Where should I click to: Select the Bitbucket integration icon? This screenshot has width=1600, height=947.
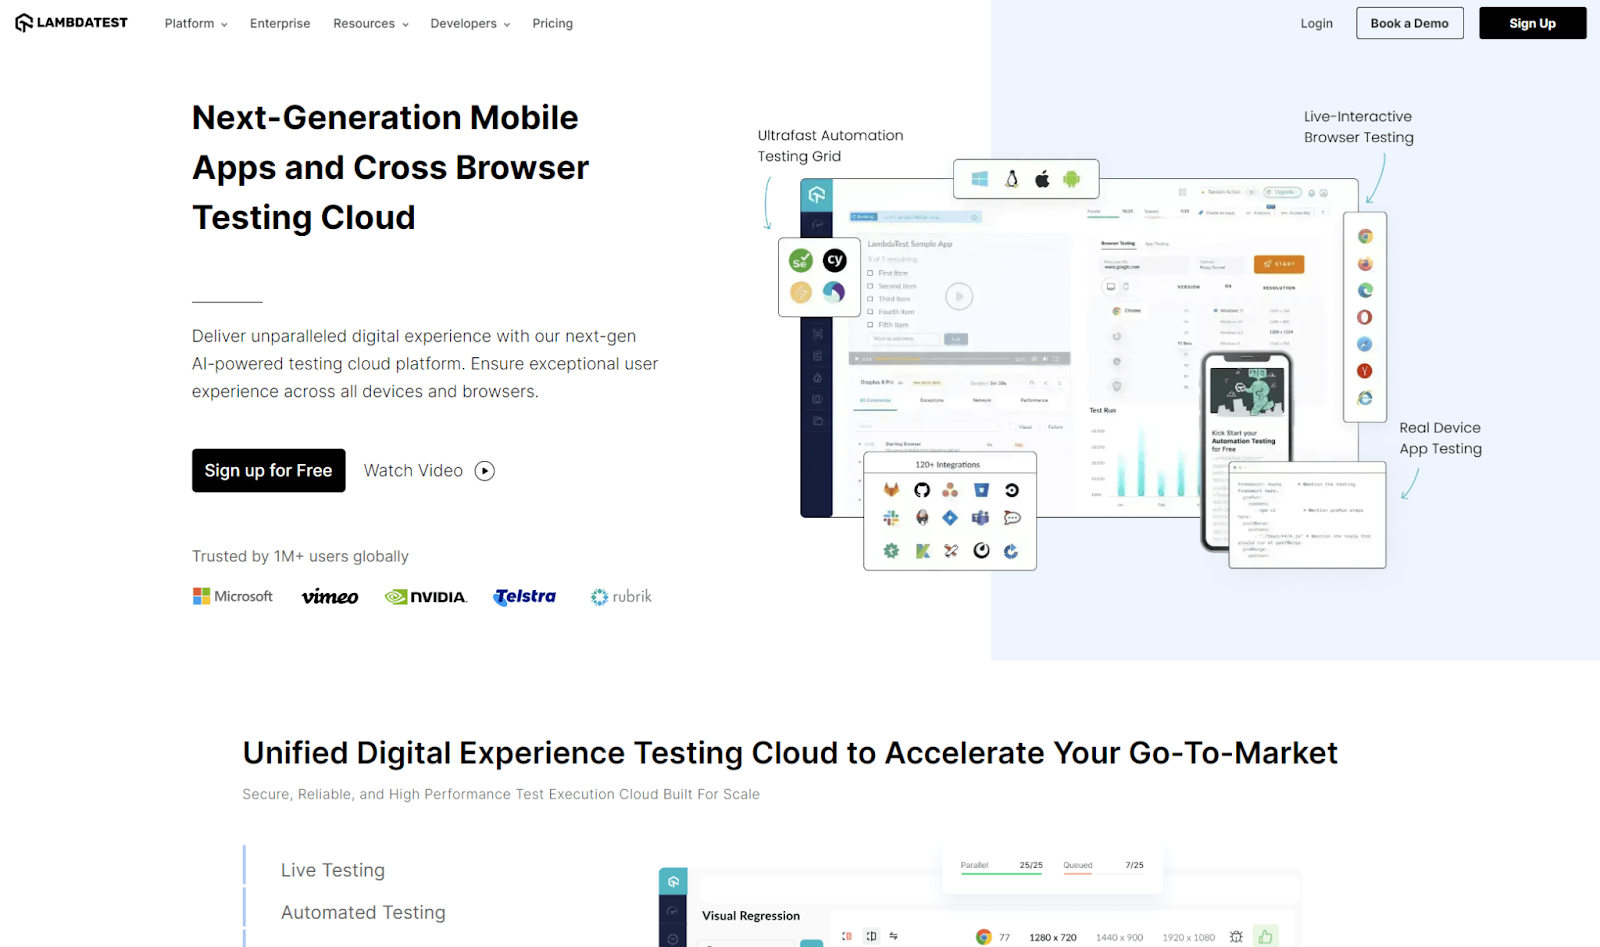981,490
